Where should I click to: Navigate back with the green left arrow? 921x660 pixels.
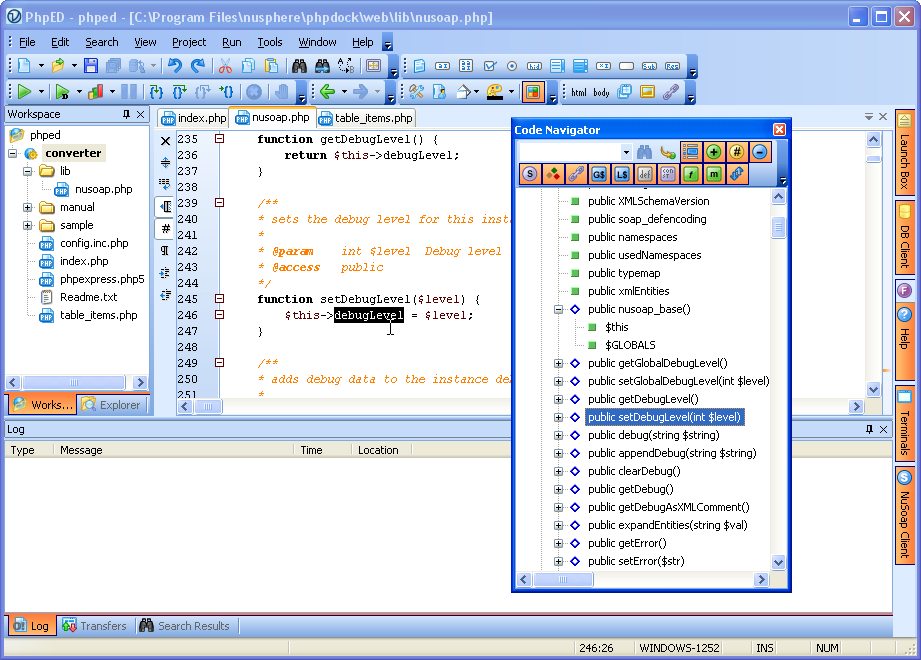click(x=327, y=92)
